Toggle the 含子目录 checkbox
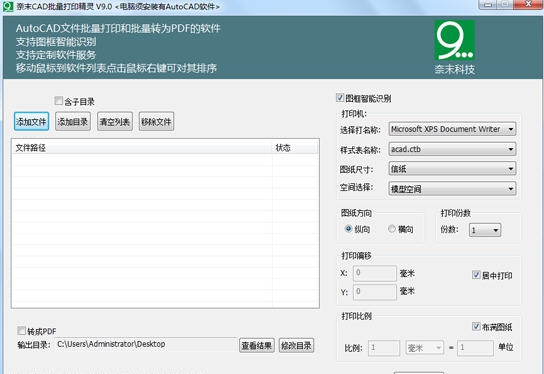544x374 pixels. pyautogui.click(x=58, y=101)
